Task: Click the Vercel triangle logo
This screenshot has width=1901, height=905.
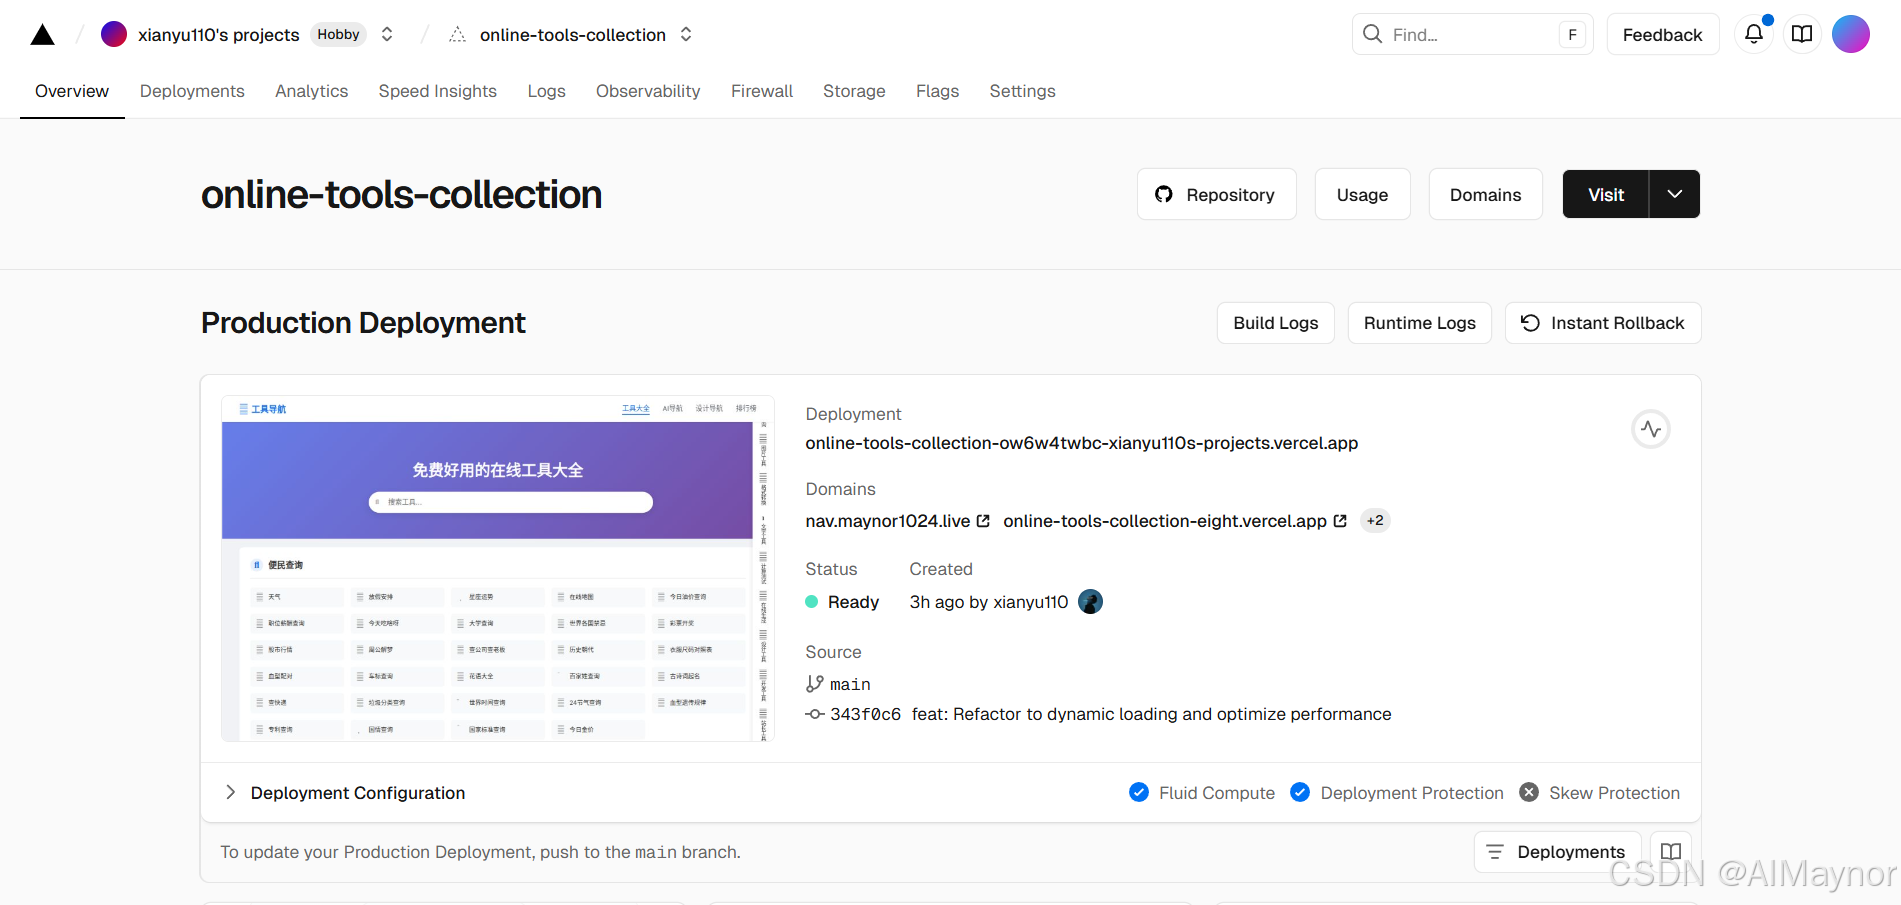Action: click(42, 35)
